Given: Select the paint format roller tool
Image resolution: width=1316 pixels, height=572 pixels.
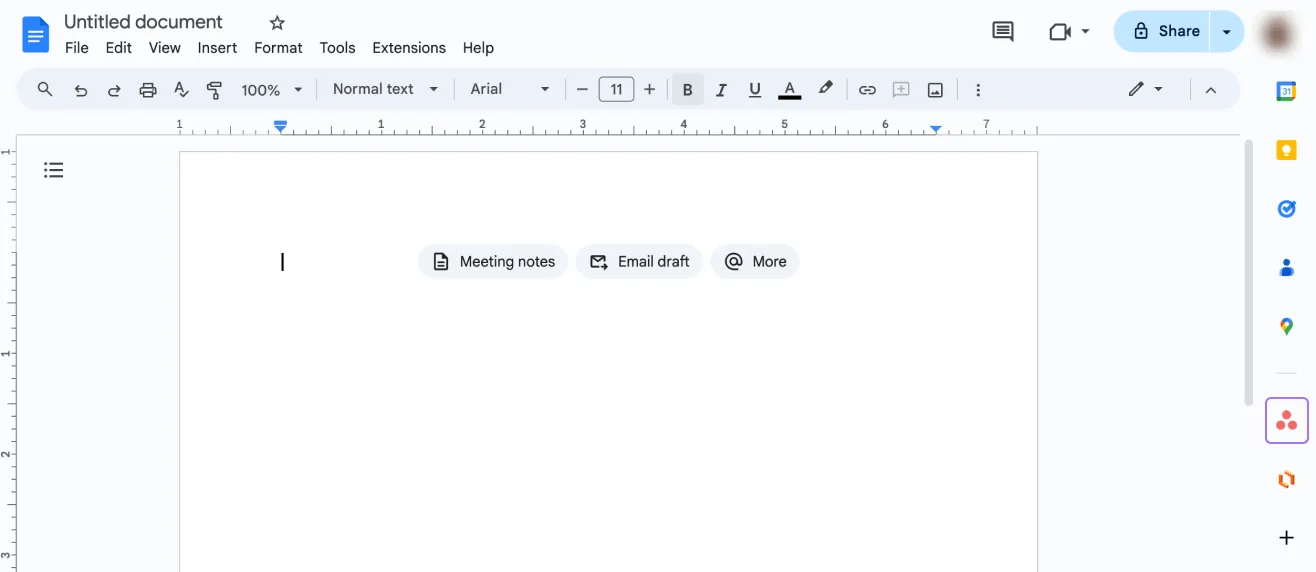Looking at the screenshot, I should [214, 90].
